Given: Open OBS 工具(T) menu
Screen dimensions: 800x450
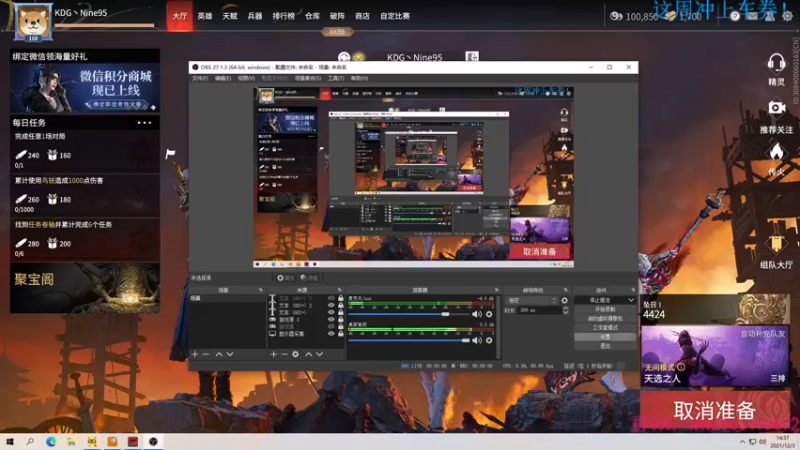Looking at the screenshot, I should tap(336, 79).
